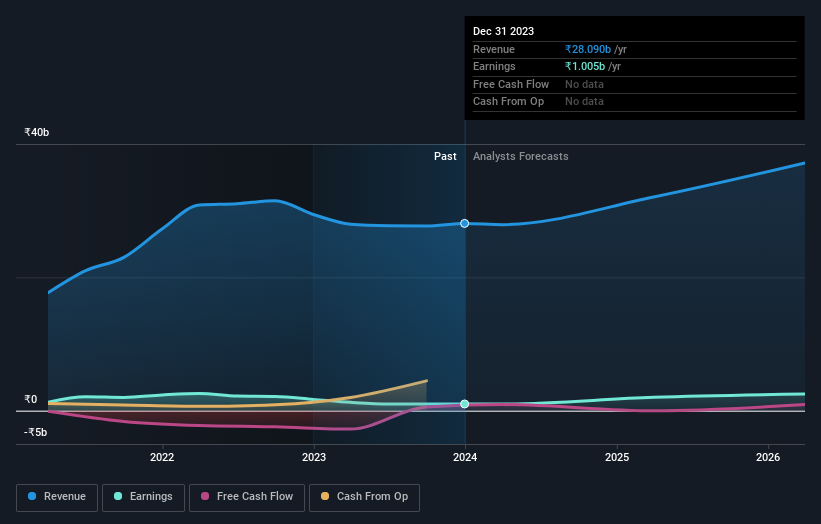Click the teal Earnings legend dot
The width and height of the screenshot is (821, 524).
[118, 496]
